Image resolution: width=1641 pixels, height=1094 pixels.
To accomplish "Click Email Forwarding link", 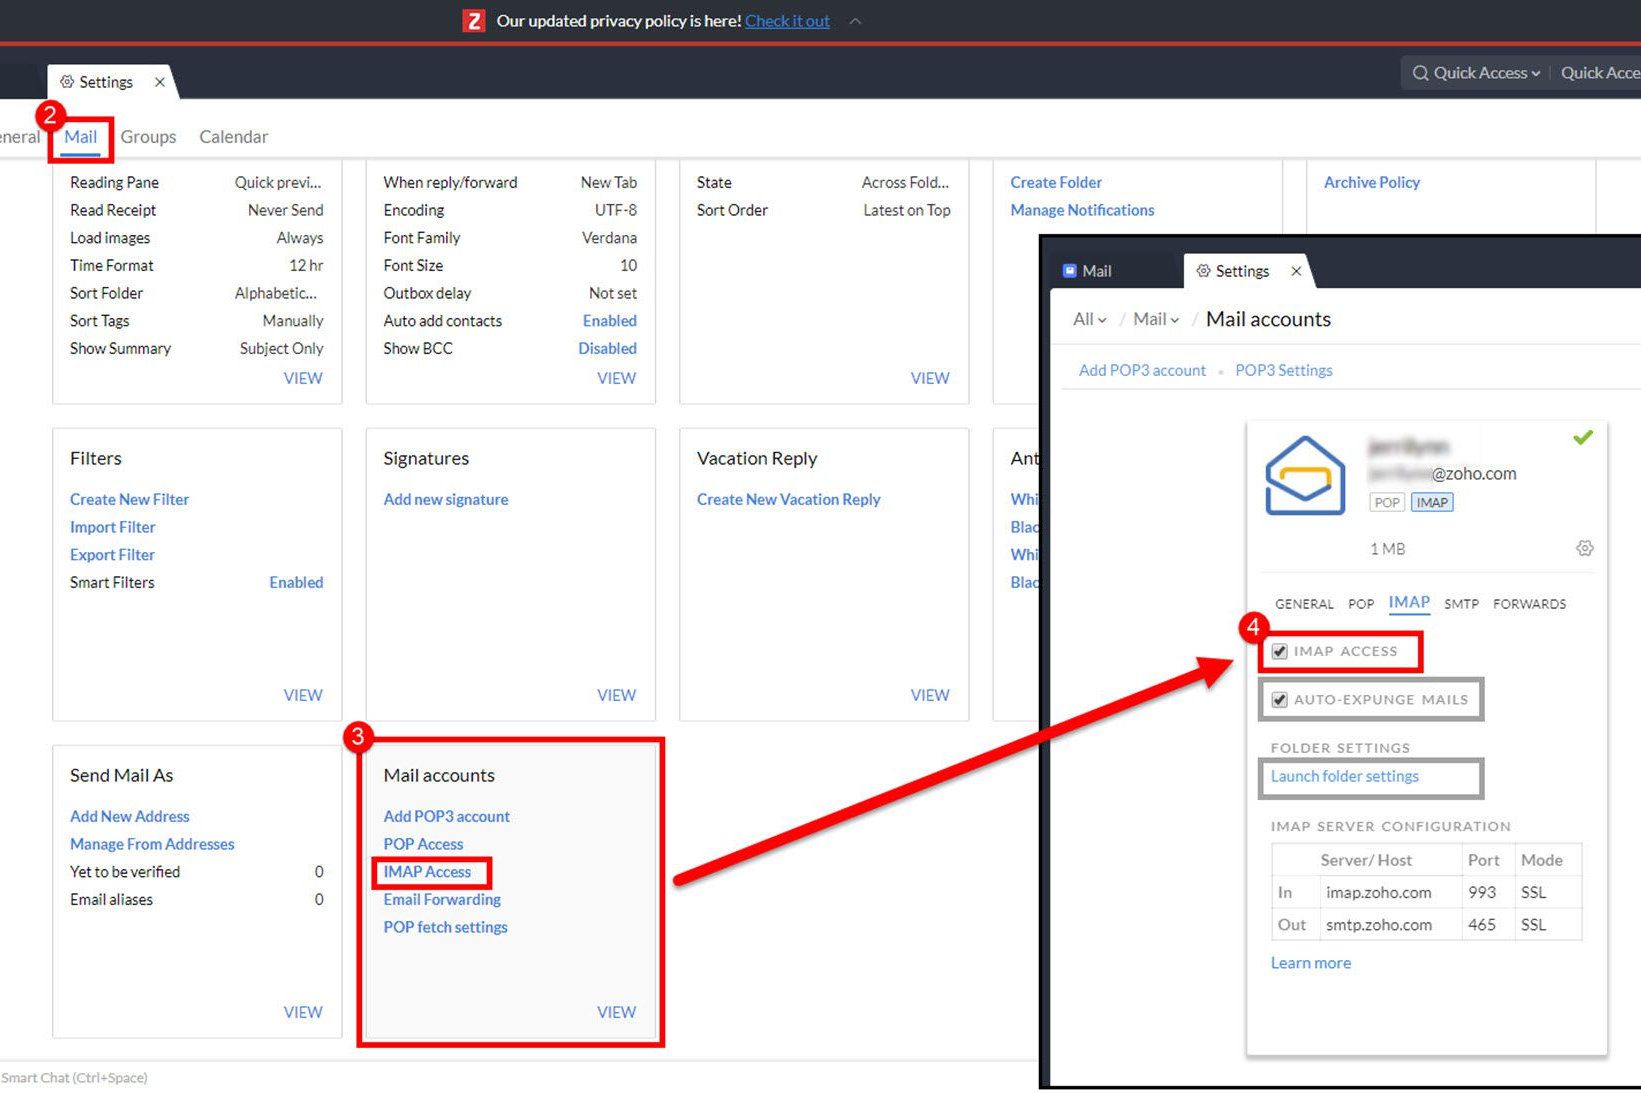I will [x=442, y=900].
